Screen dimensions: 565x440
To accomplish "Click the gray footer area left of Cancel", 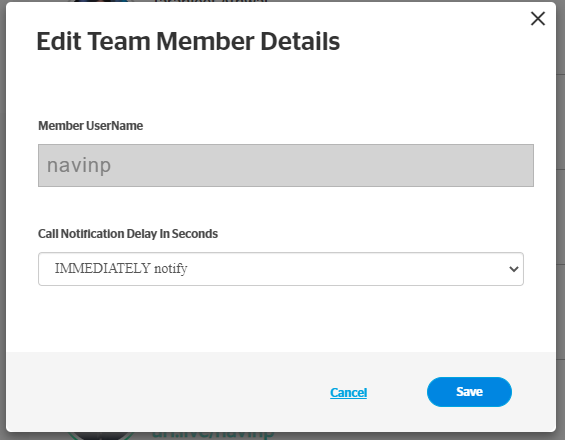I will pos(166,392).
